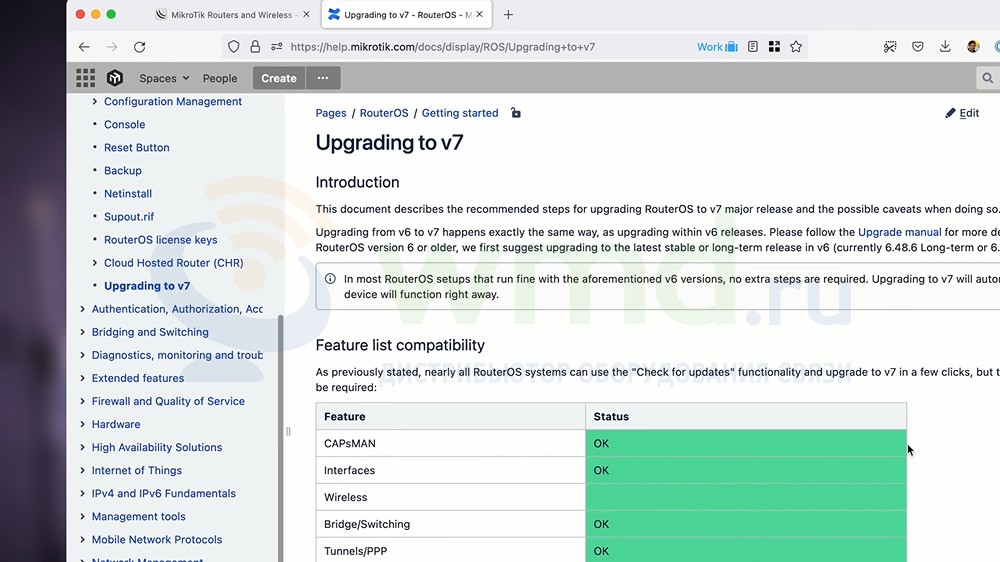Image resolution: width=1000 pixels, height=562 pixels.
Task: Open the Firefox downloads panel
Action: click(x=945, y=47)
